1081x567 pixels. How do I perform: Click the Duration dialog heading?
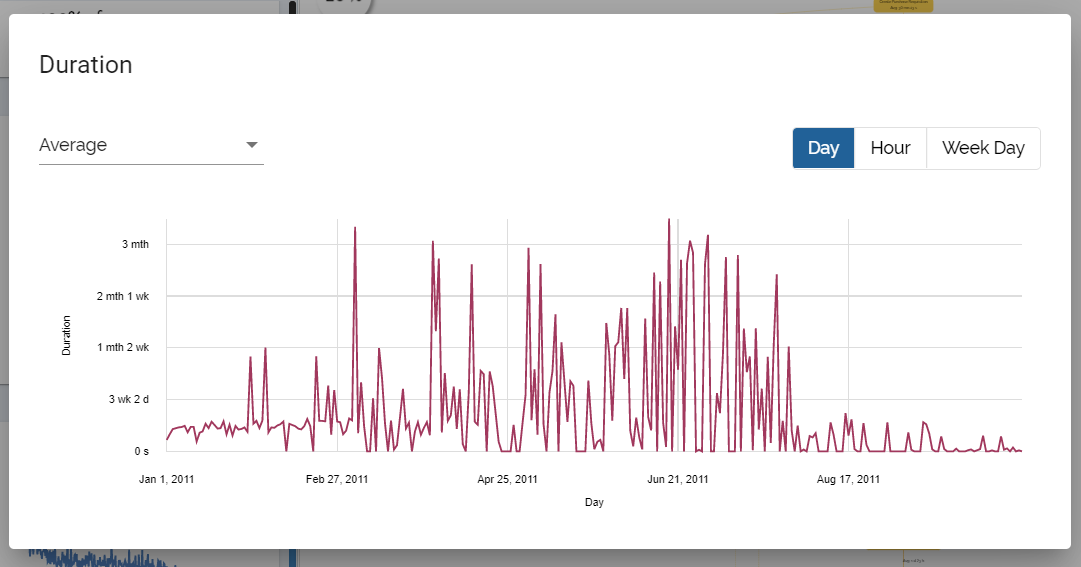86,65
